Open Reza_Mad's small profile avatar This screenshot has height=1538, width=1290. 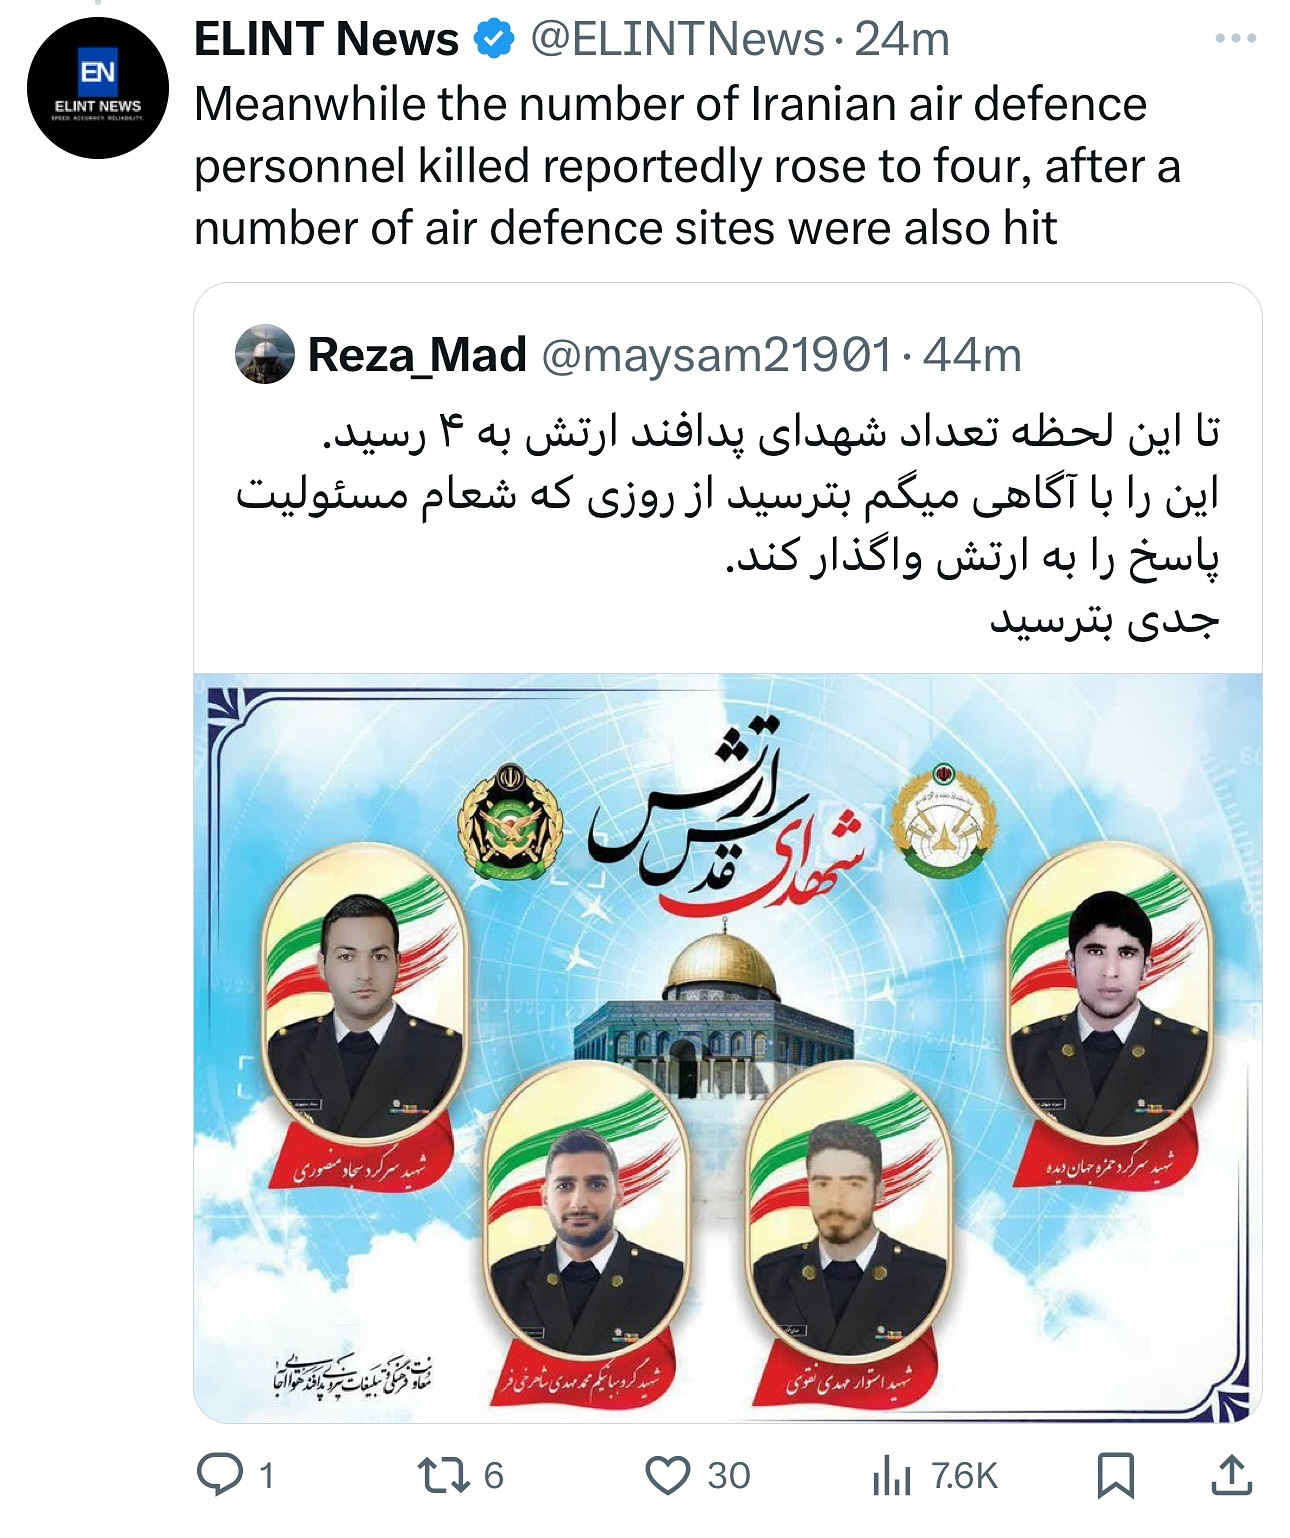[x=264, y=355]
